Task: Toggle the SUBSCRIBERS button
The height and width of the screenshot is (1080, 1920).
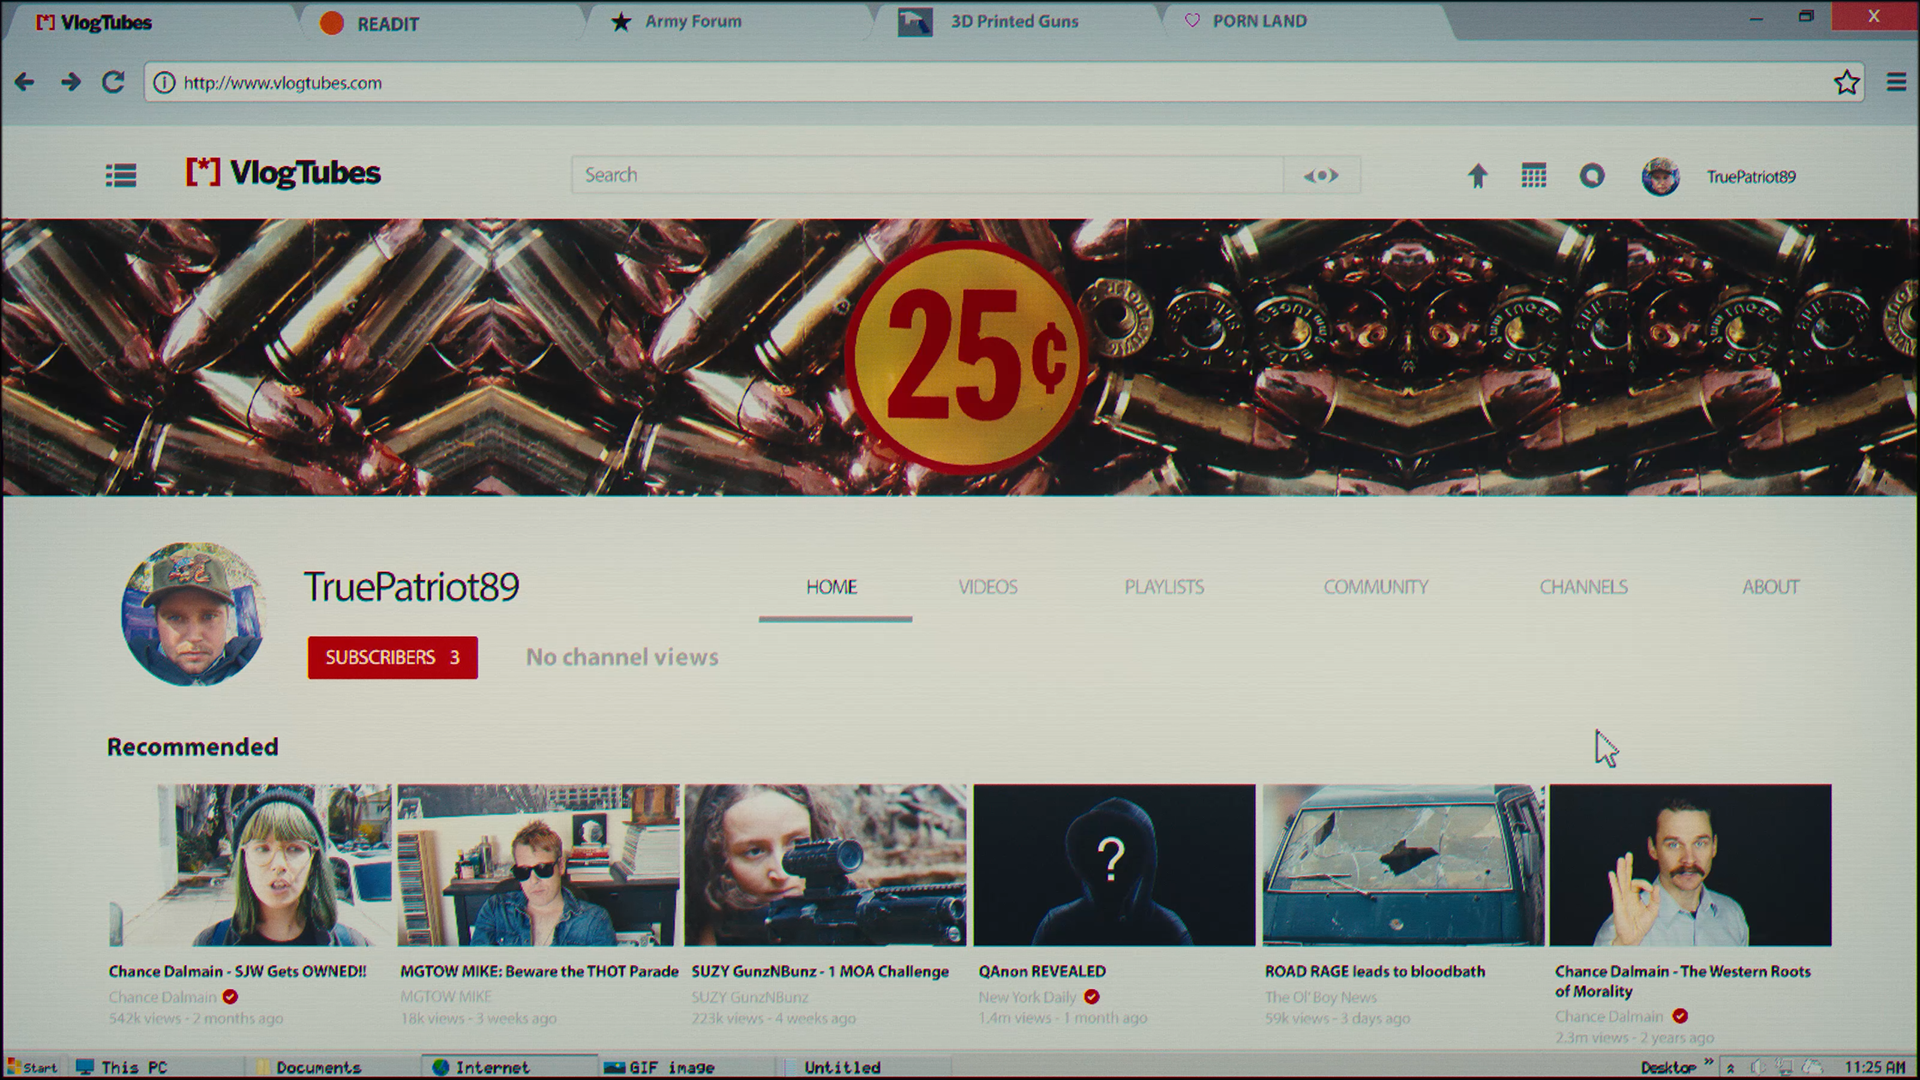Action: click(392, 657)
